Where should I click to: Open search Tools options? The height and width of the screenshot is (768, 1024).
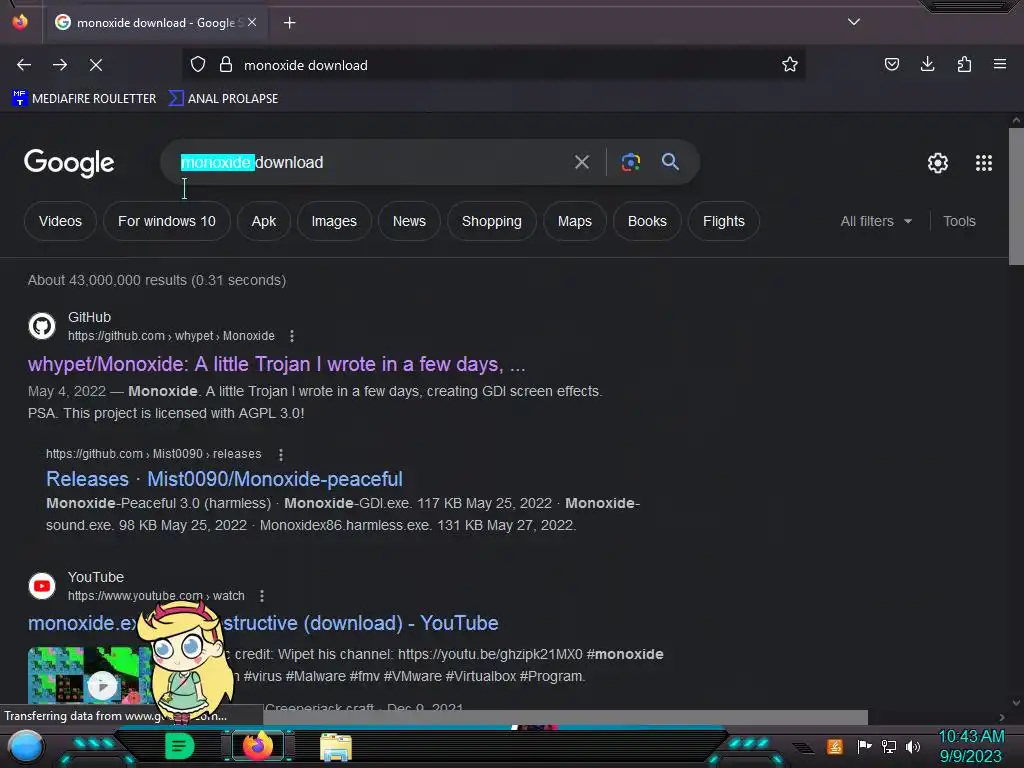click(x=959, y=221)
